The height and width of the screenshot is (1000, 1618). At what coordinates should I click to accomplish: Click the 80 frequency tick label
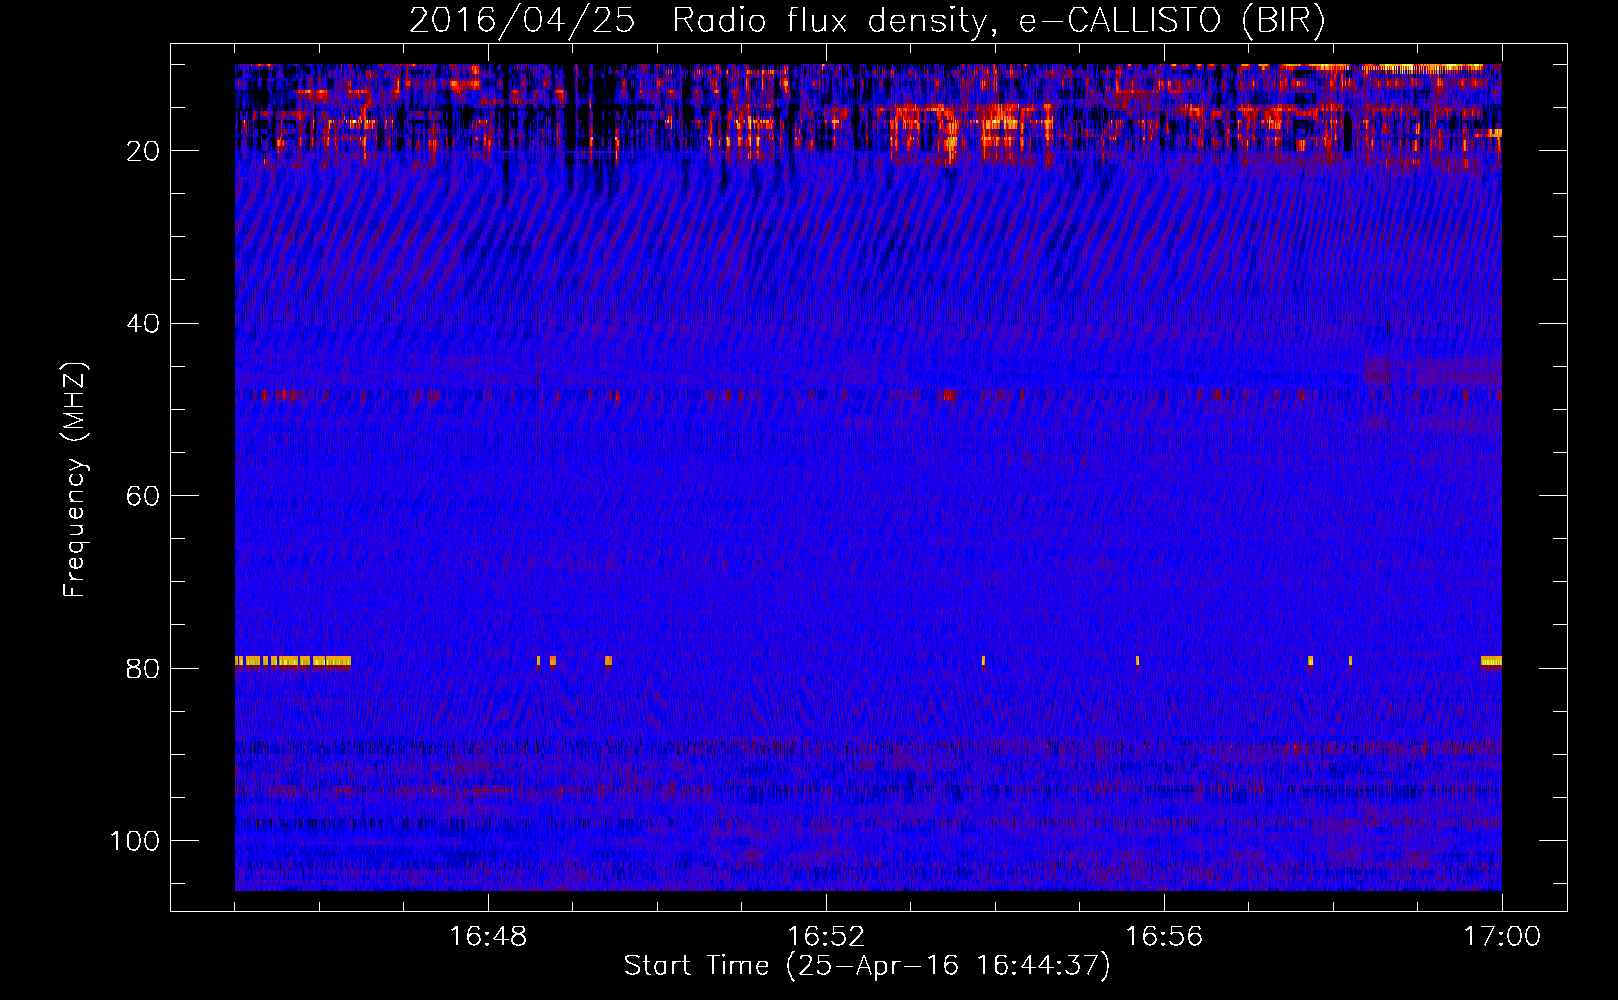[144, 669]
